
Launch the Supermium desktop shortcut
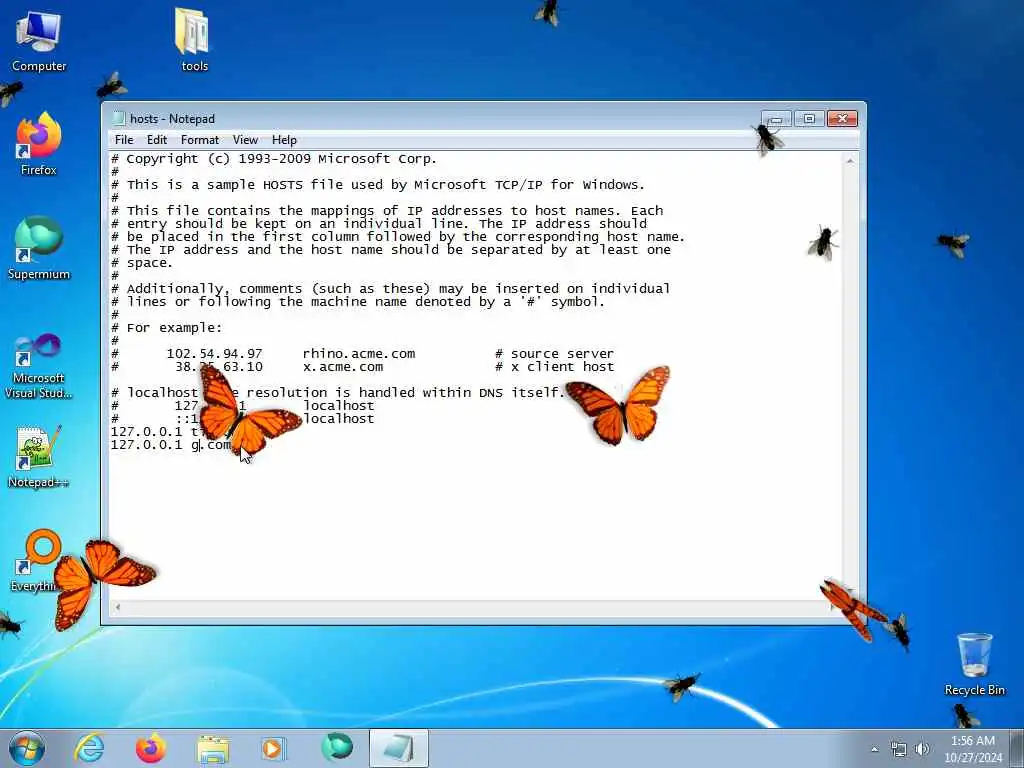point(39,248)
